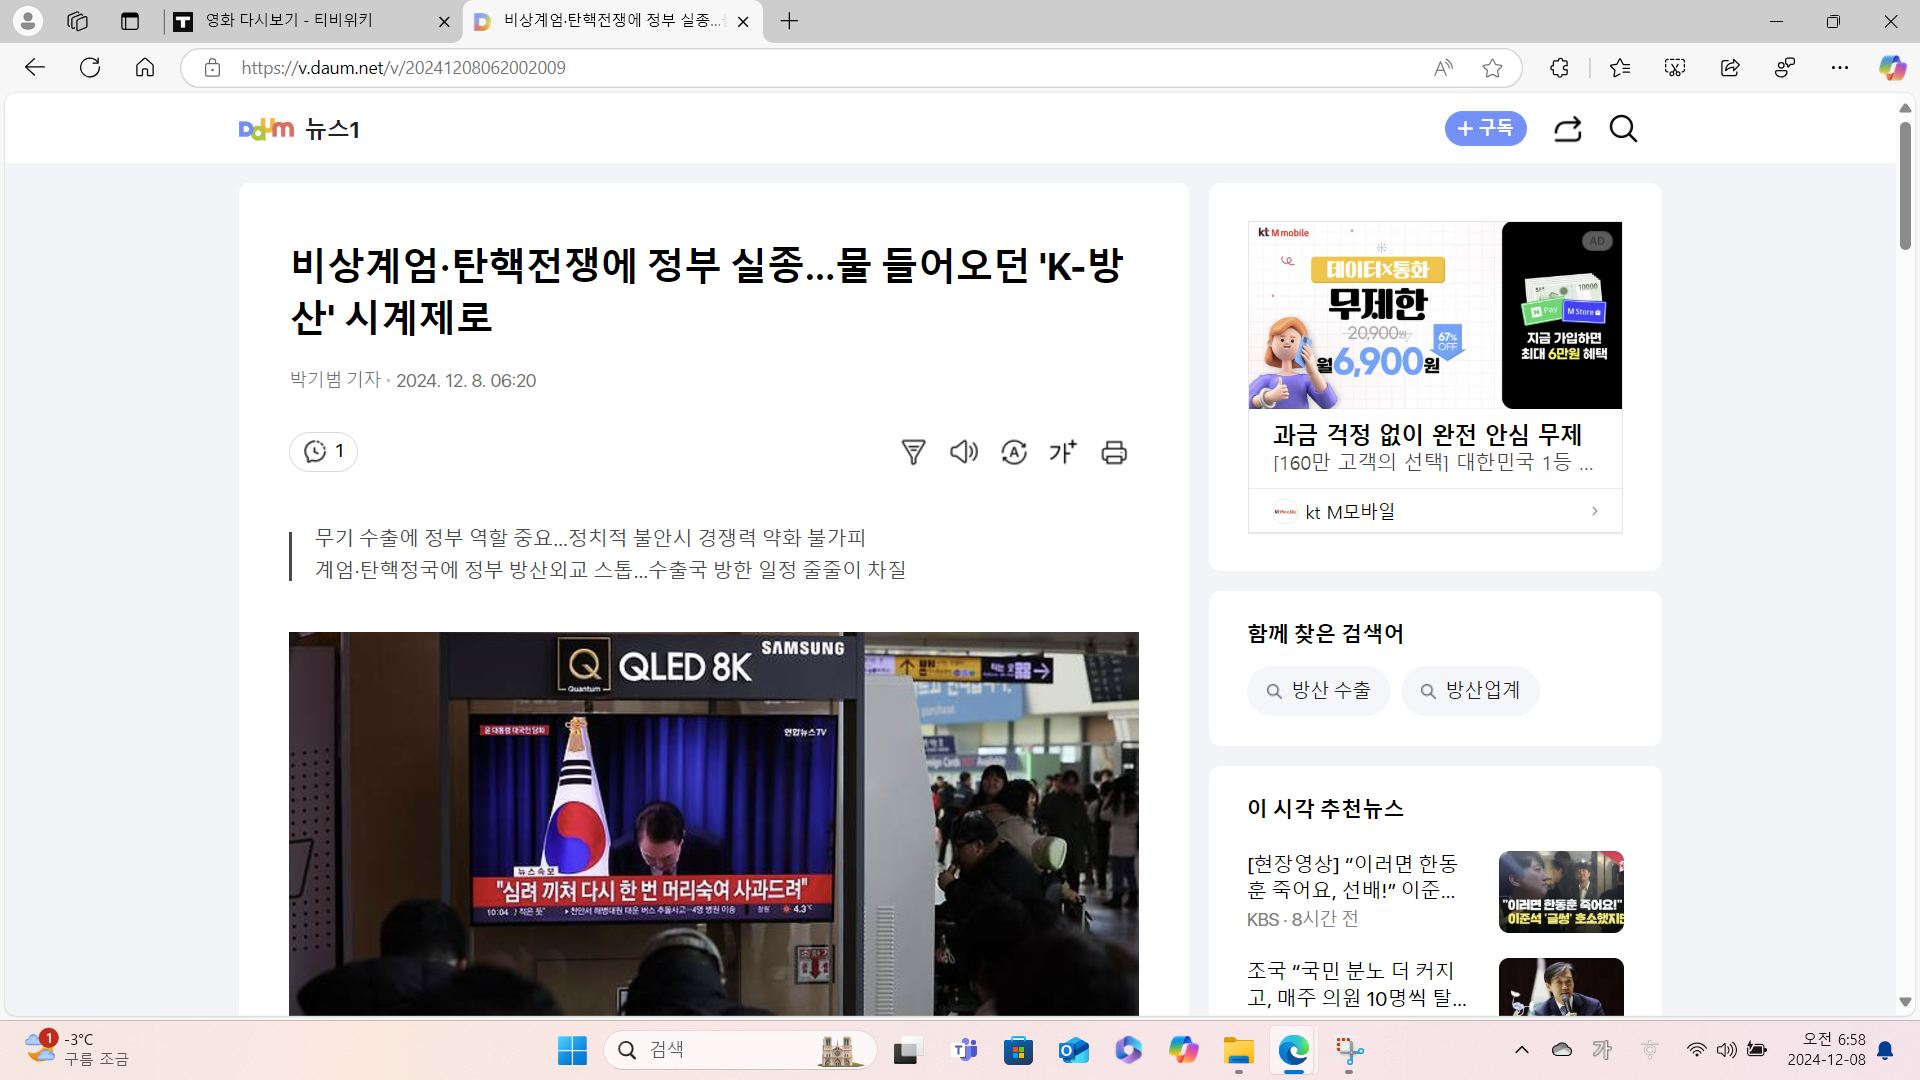Click the share arrow icon in header
Screen dimensions: 1920x1080
[1567, 129]
